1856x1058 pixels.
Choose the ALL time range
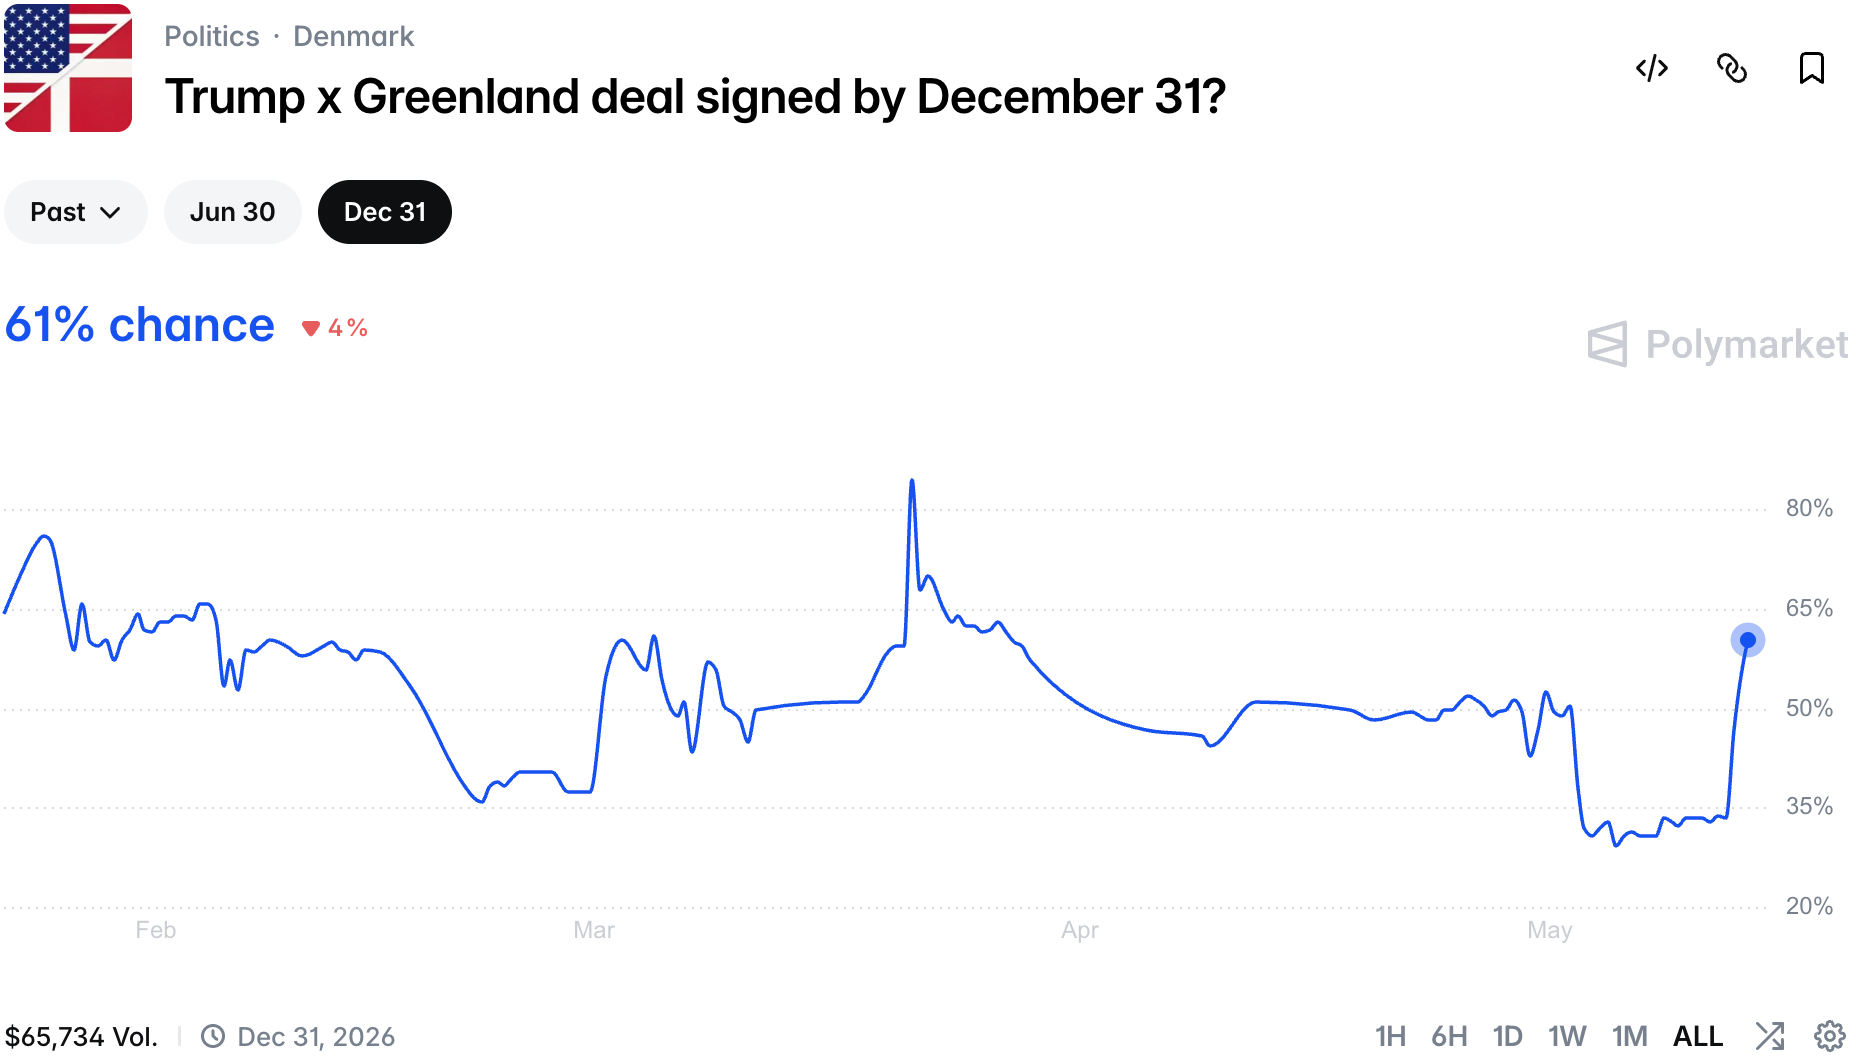[1698, 1036]
